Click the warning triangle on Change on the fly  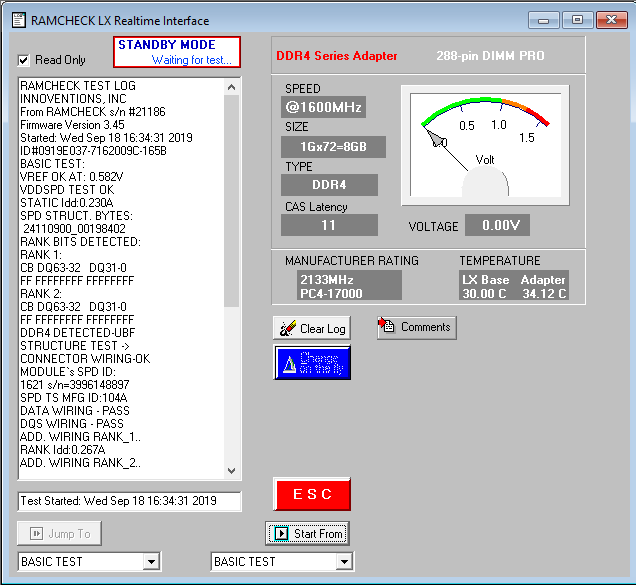click(290, 363)
